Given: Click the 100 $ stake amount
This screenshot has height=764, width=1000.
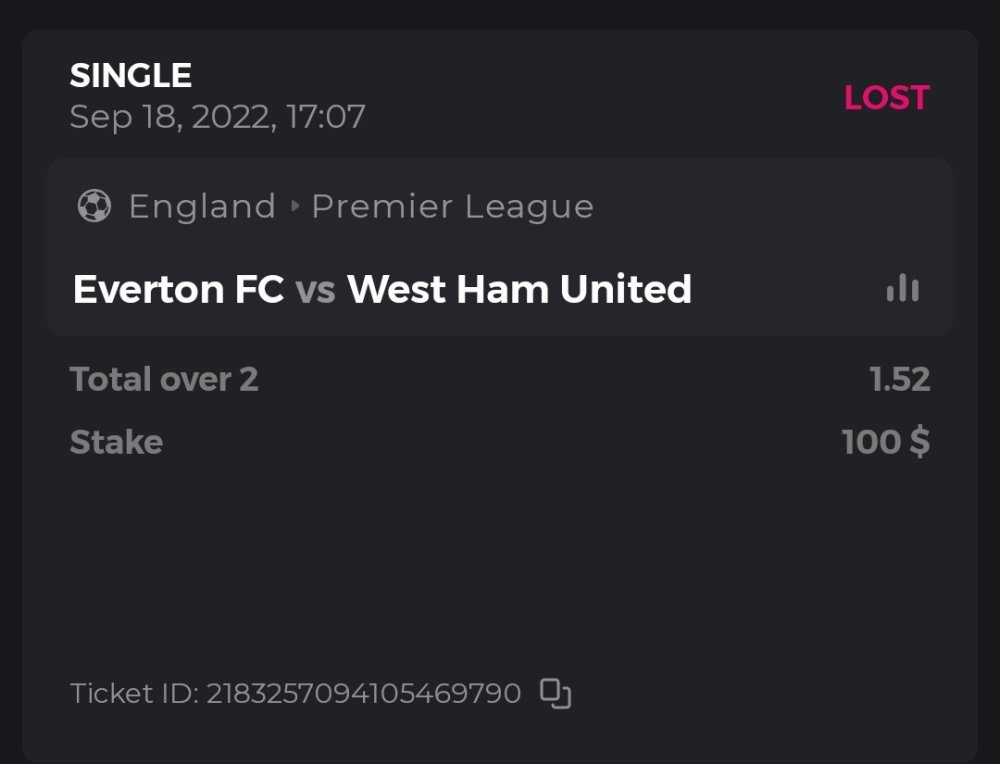Looking at the screenshot, I should coord(886,442).
